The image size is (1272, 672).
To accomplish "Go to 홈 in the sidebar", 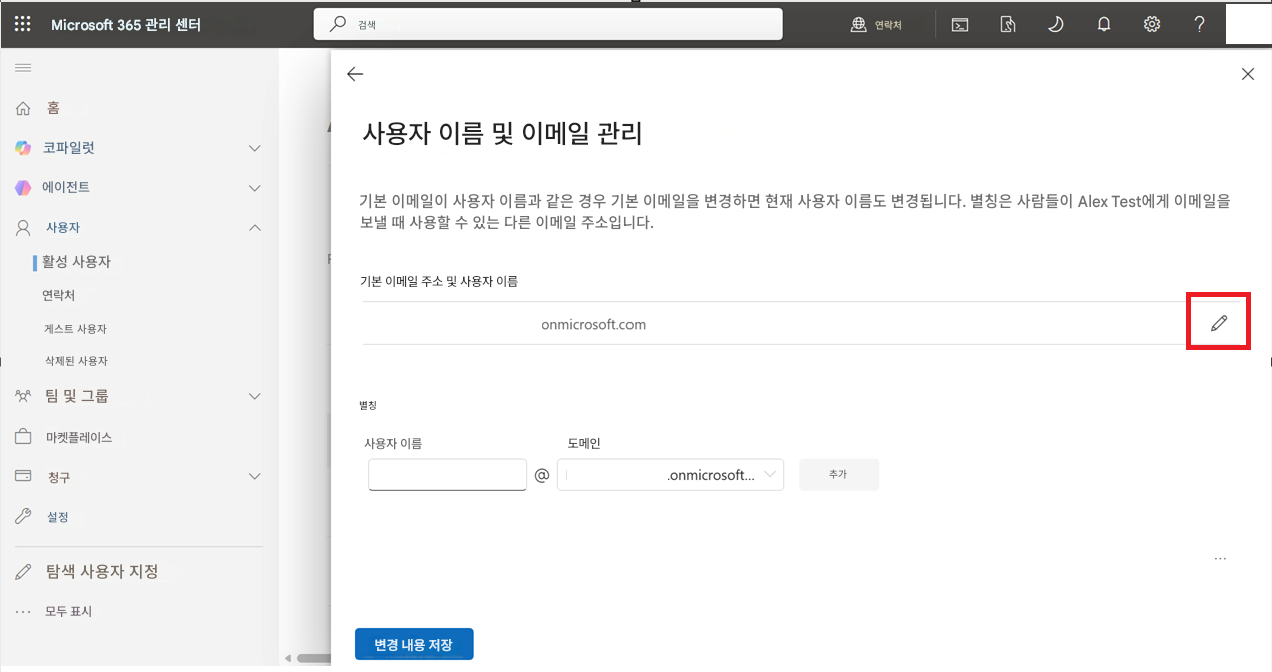I will point(53,107).
